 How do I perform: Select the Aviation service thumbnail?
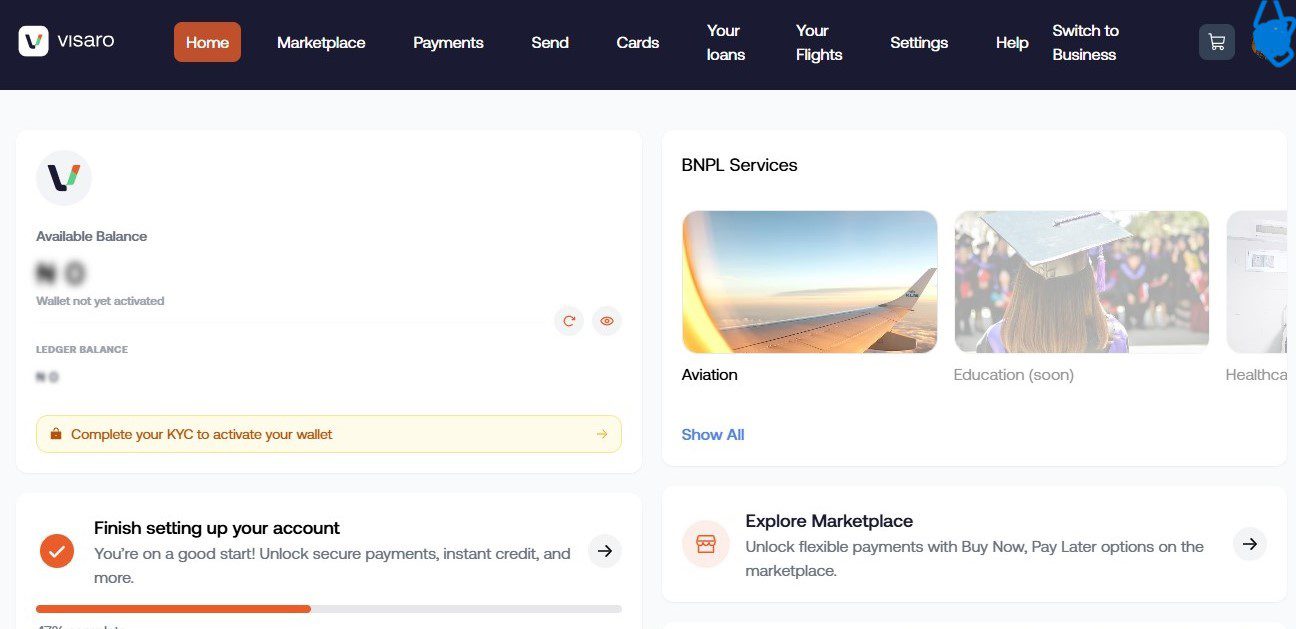810,282
